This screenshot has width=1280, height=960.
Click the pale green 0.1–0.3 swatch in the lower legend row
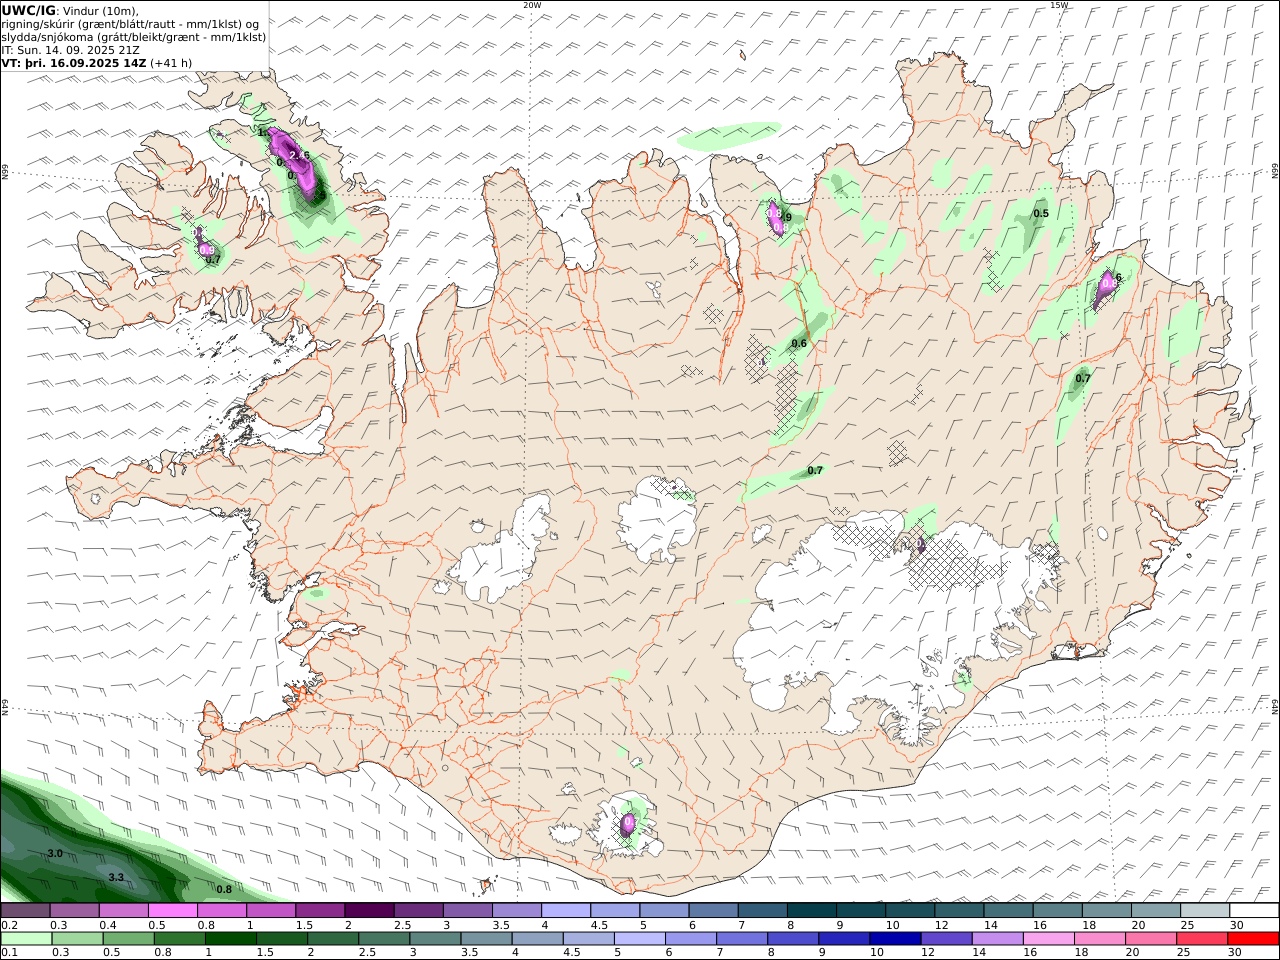pos(27,939)
